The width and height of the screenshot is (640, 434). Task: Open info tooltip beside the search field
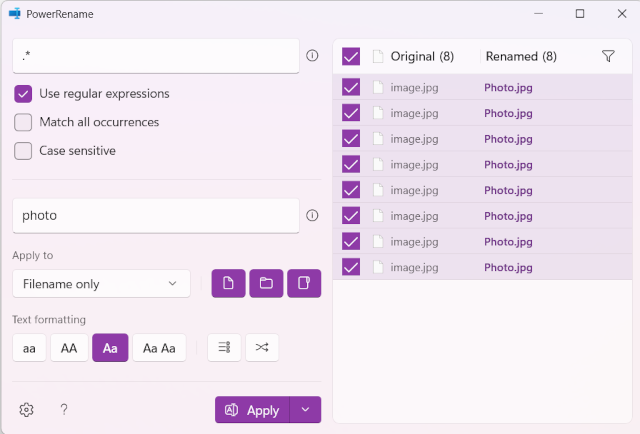[x=312, y=56]
